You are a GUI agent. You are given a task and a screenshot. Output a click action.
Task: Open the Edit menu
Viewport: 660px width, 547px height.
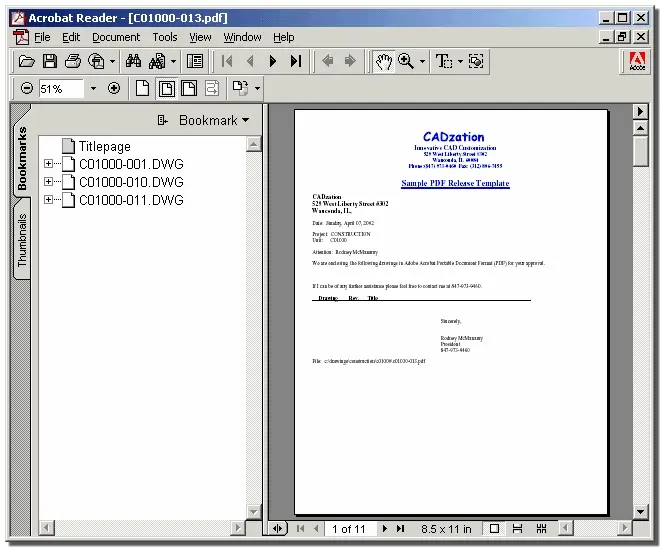pyautogui.click(x=71, y=37)
